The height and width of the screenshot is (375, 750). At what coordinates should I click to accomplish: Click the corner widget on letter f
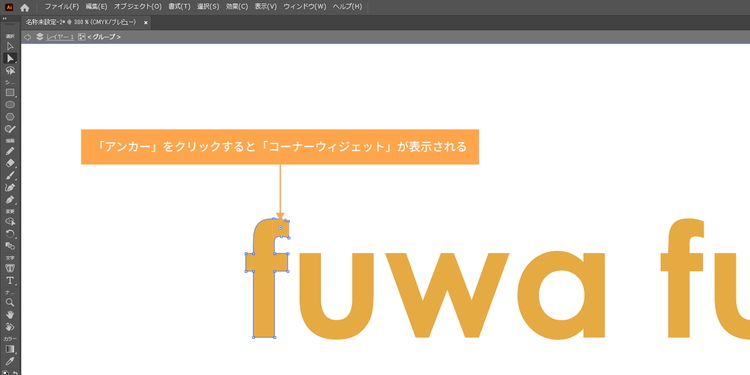280,228
